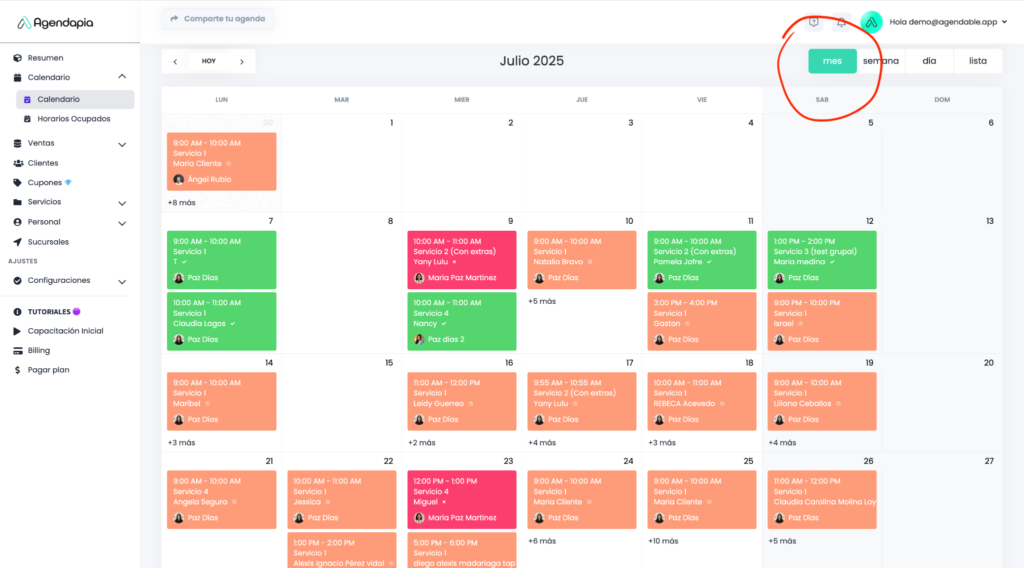Open the help question-mark icon
This screenshot has height=568, width=1024.
point(814,22)
